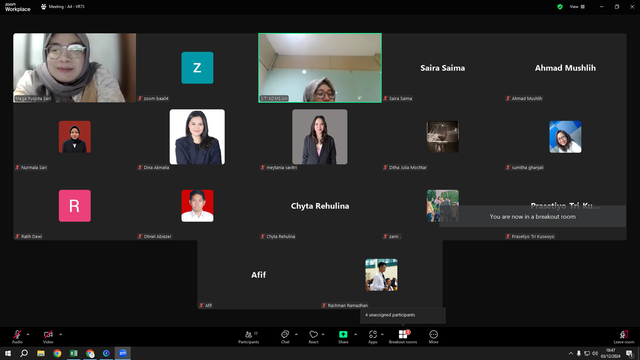The width and height of the screenshot is (640, 360).
Task: Select Dina Akmalia's profile photo
Action: 197,137
